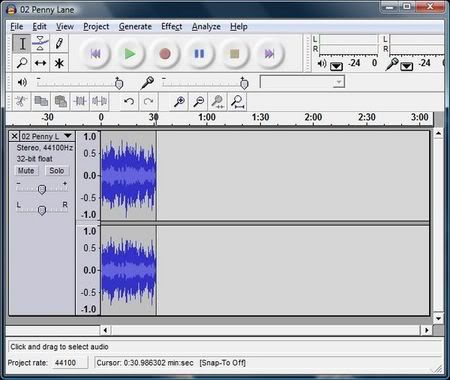Solo the 02 Penny Lane track

click(x=57, y=171)
